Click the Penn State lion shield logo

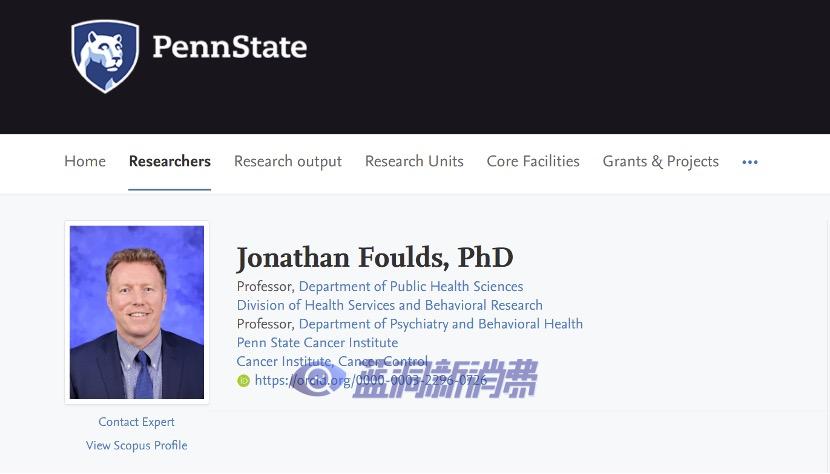tap(105, 56)
